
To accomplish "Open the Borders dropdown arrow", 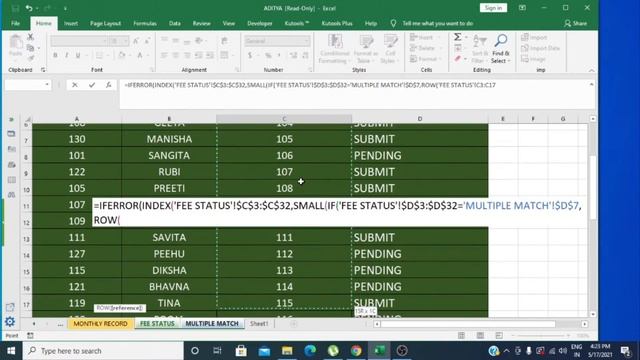I will click(107, 55).
